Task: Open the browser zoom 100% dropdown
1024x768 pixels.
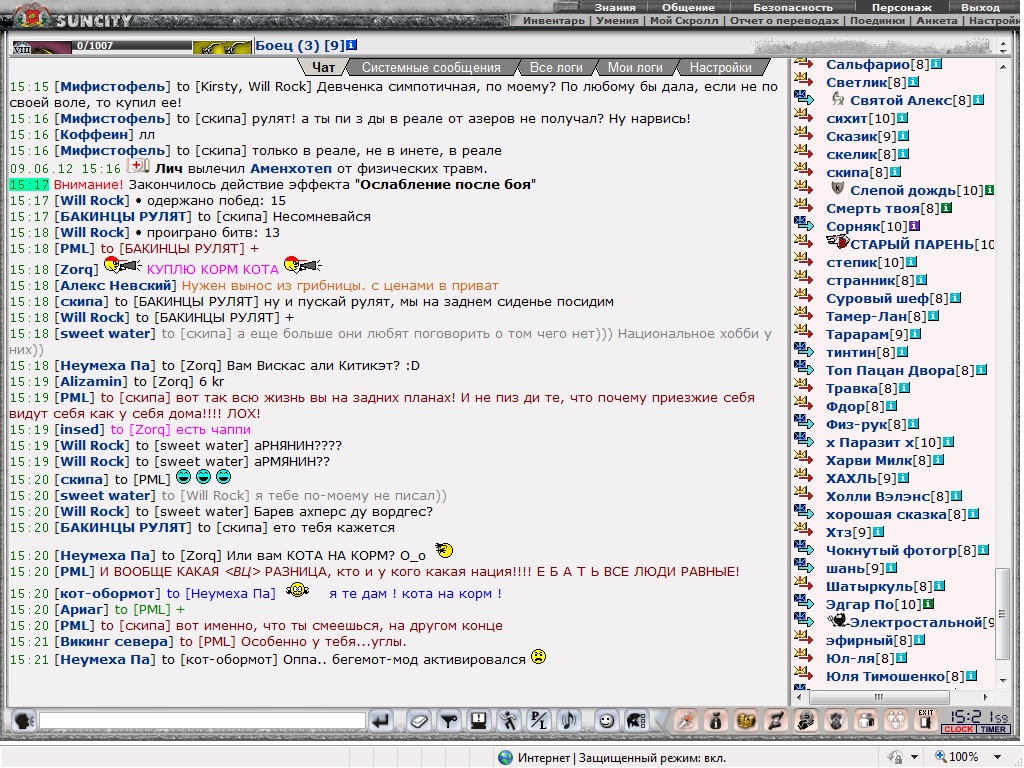Action: click(x=997, y=757)
